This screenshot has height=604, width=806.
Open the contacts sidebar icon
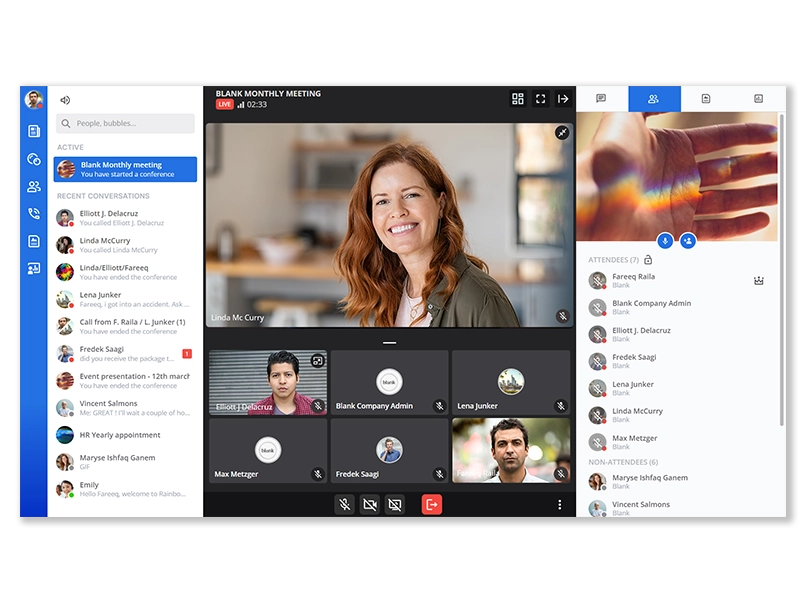pos(34,187)
